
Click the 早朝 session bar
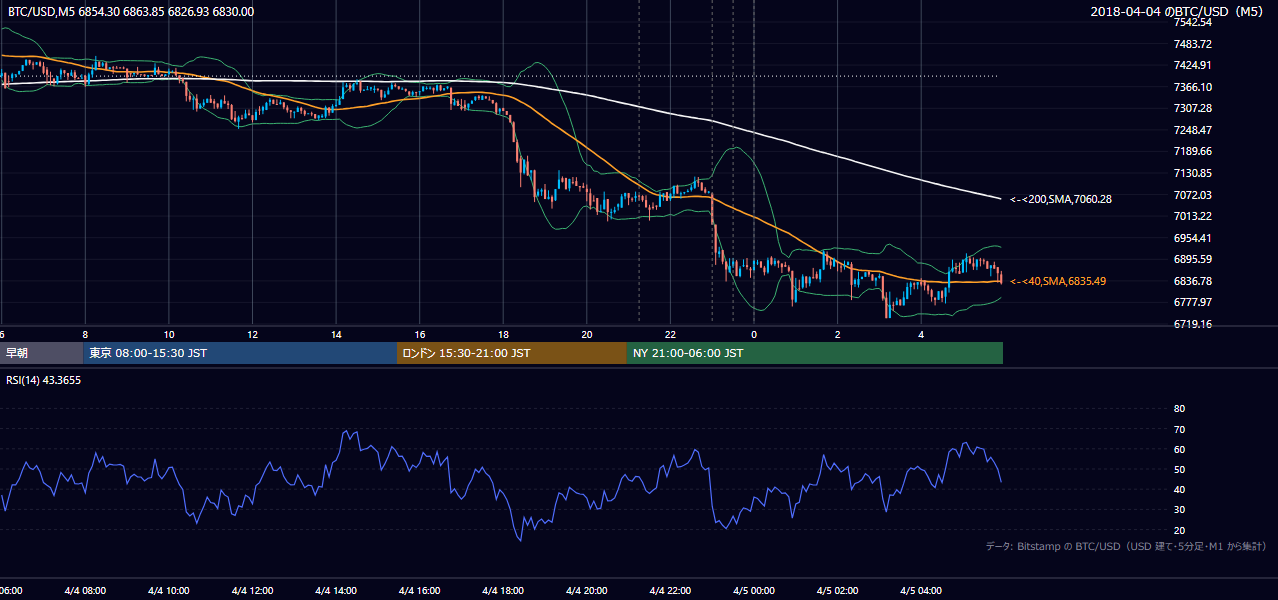coord(41,353)
